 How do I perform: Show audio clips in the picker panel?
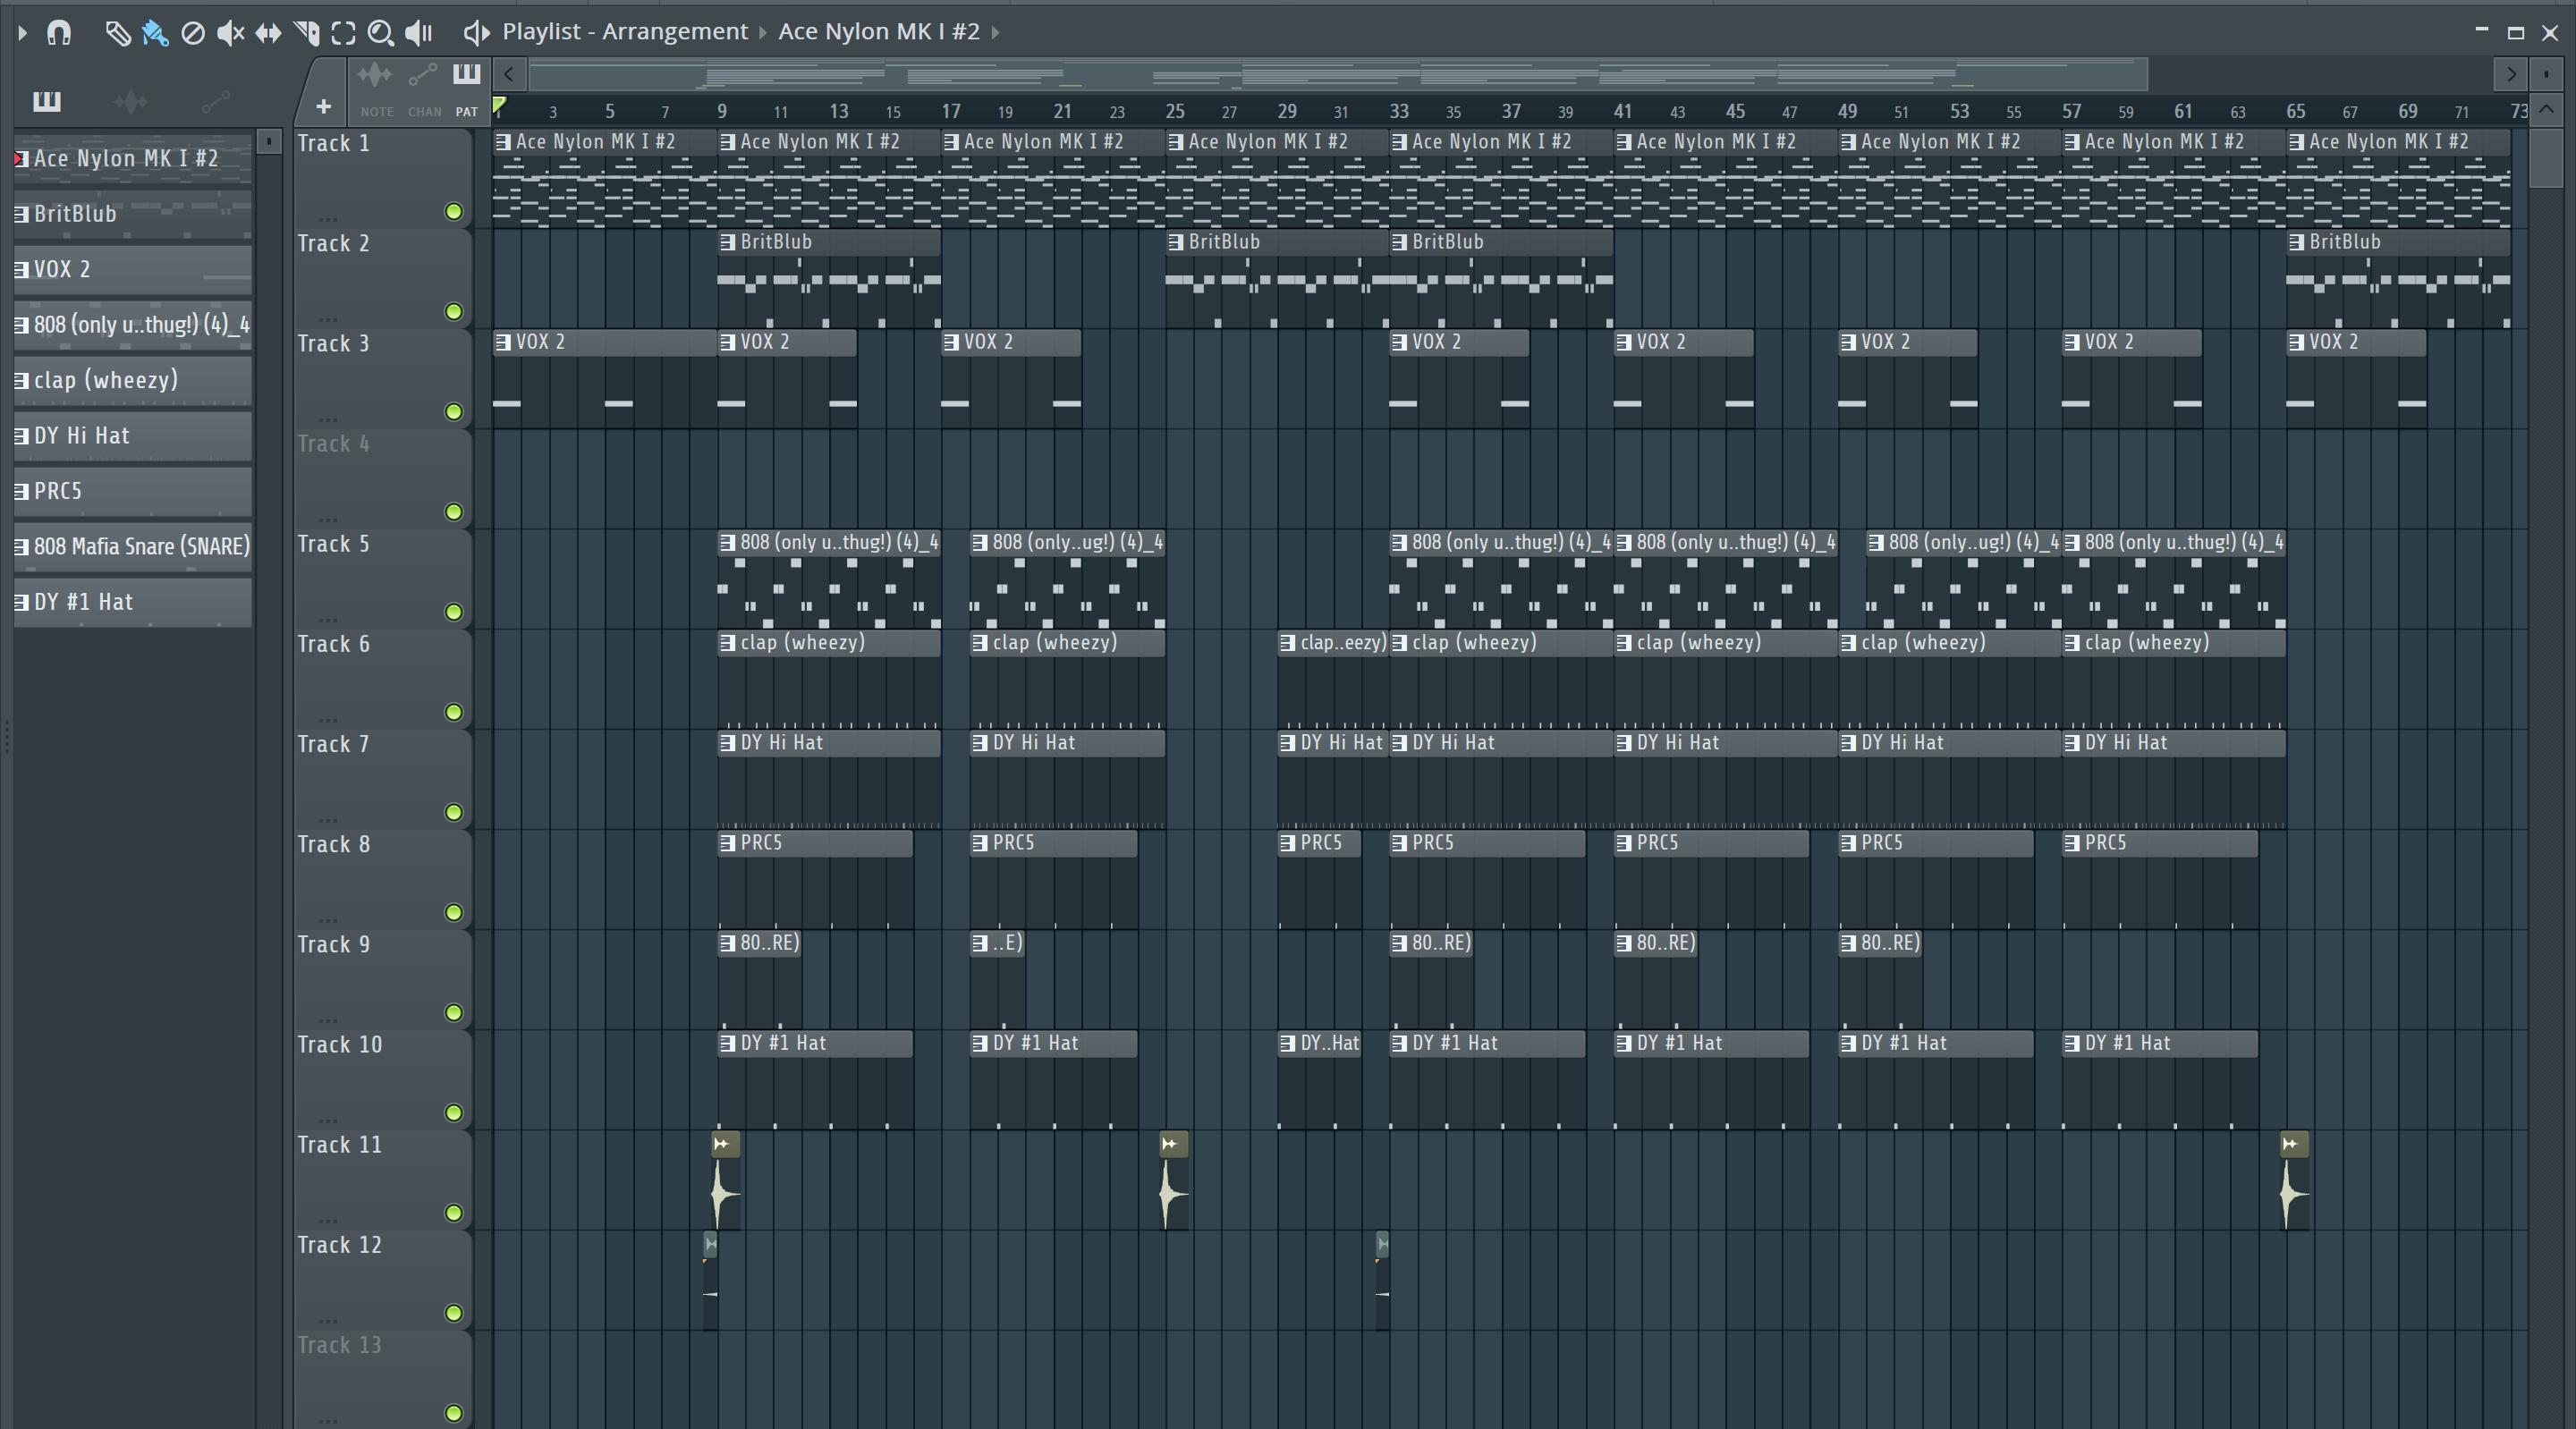131,101
